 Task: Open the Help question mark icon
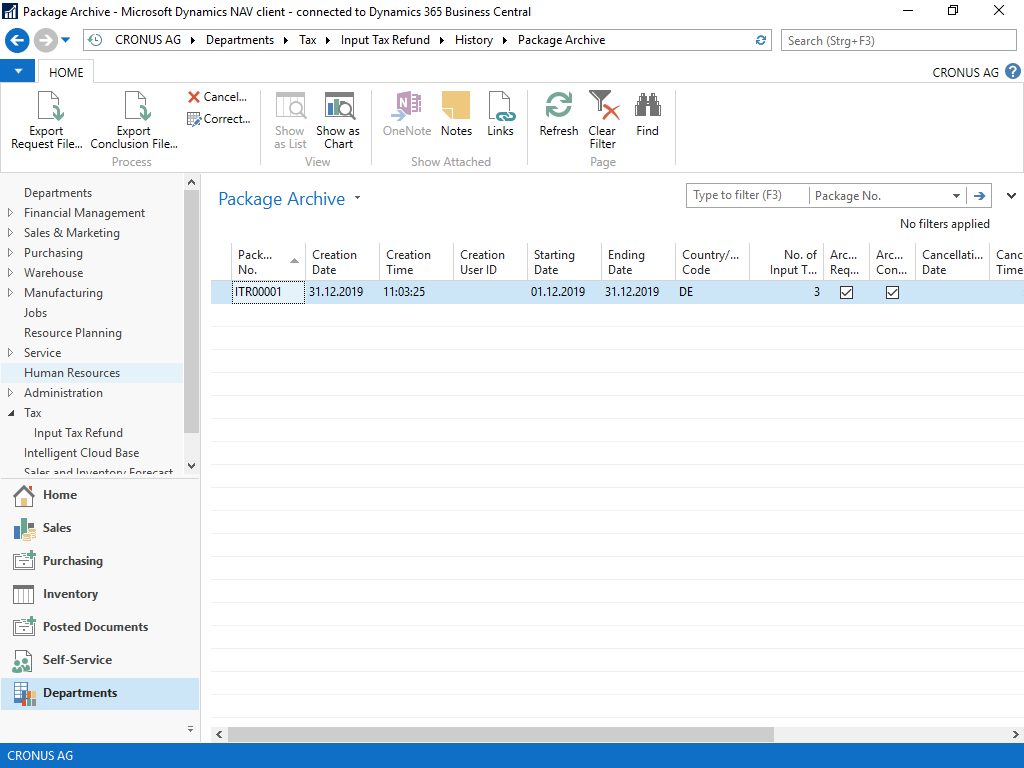pos(1012,71)
